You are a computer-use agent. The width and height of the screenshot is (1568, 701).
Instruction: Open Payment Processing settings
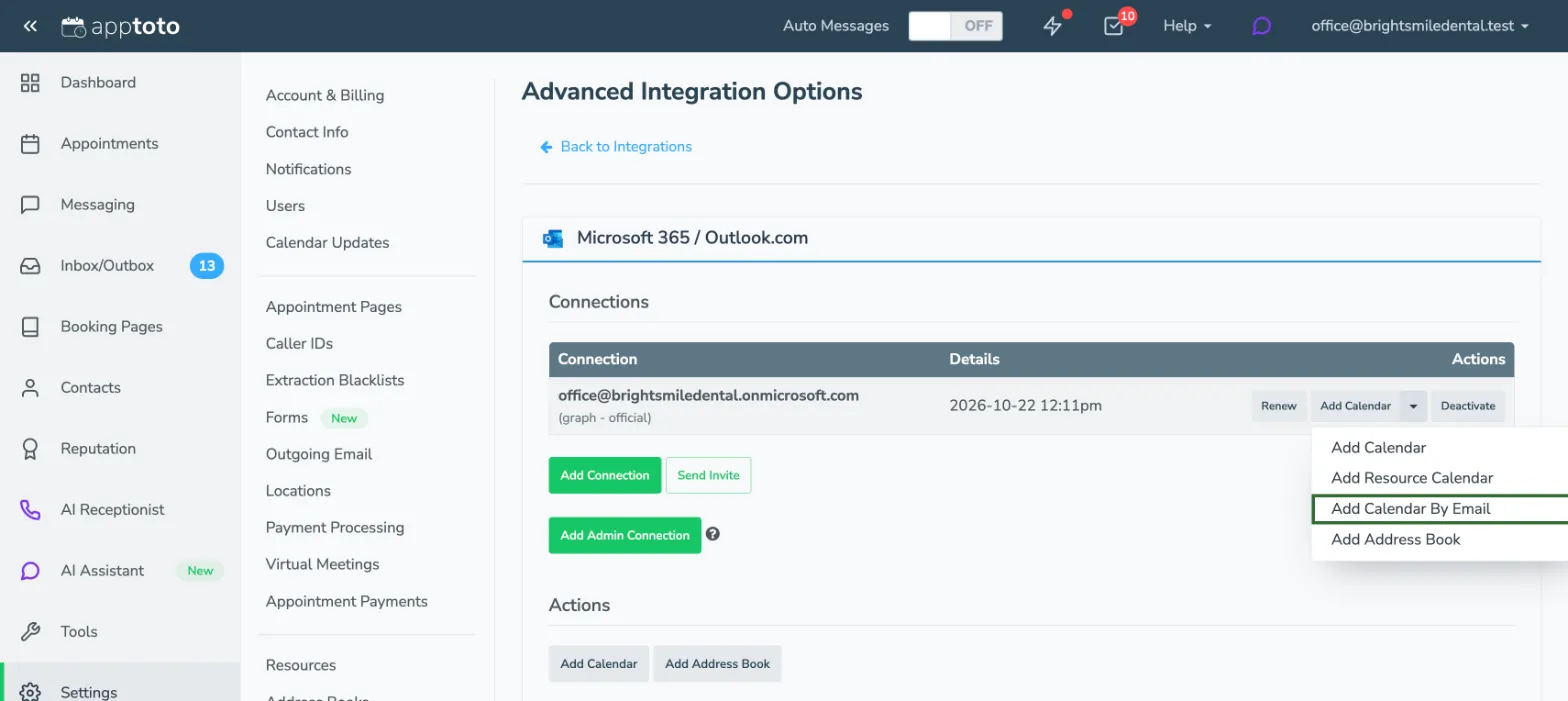335,527
